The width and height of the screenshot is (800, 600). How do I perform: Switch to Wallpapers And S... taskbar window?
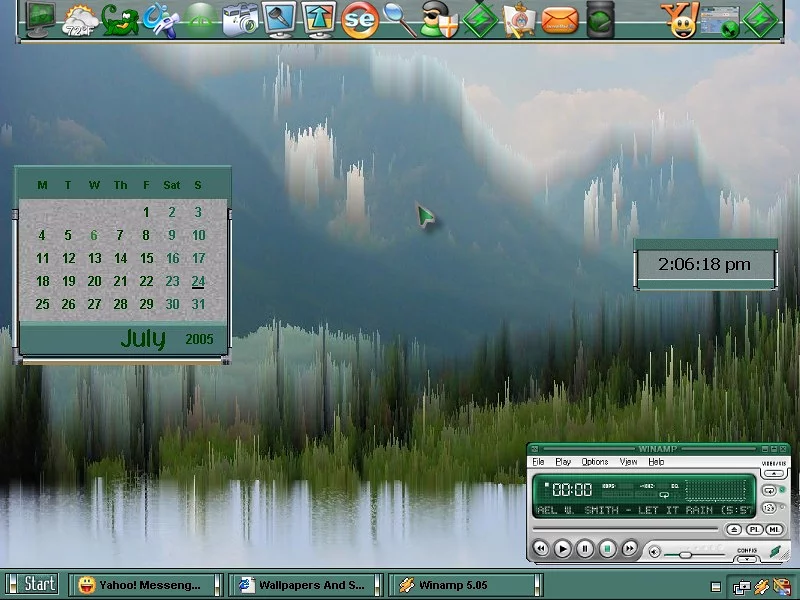307,584
